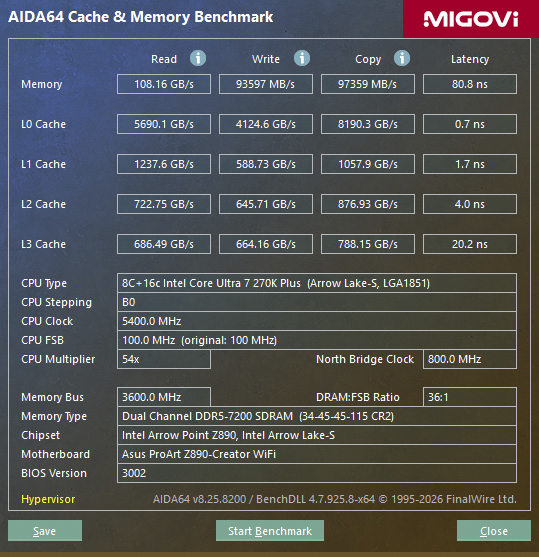Click CPU Stepping value B0
The width and height of the screenshot is (539, 557).
pos(317,302)
